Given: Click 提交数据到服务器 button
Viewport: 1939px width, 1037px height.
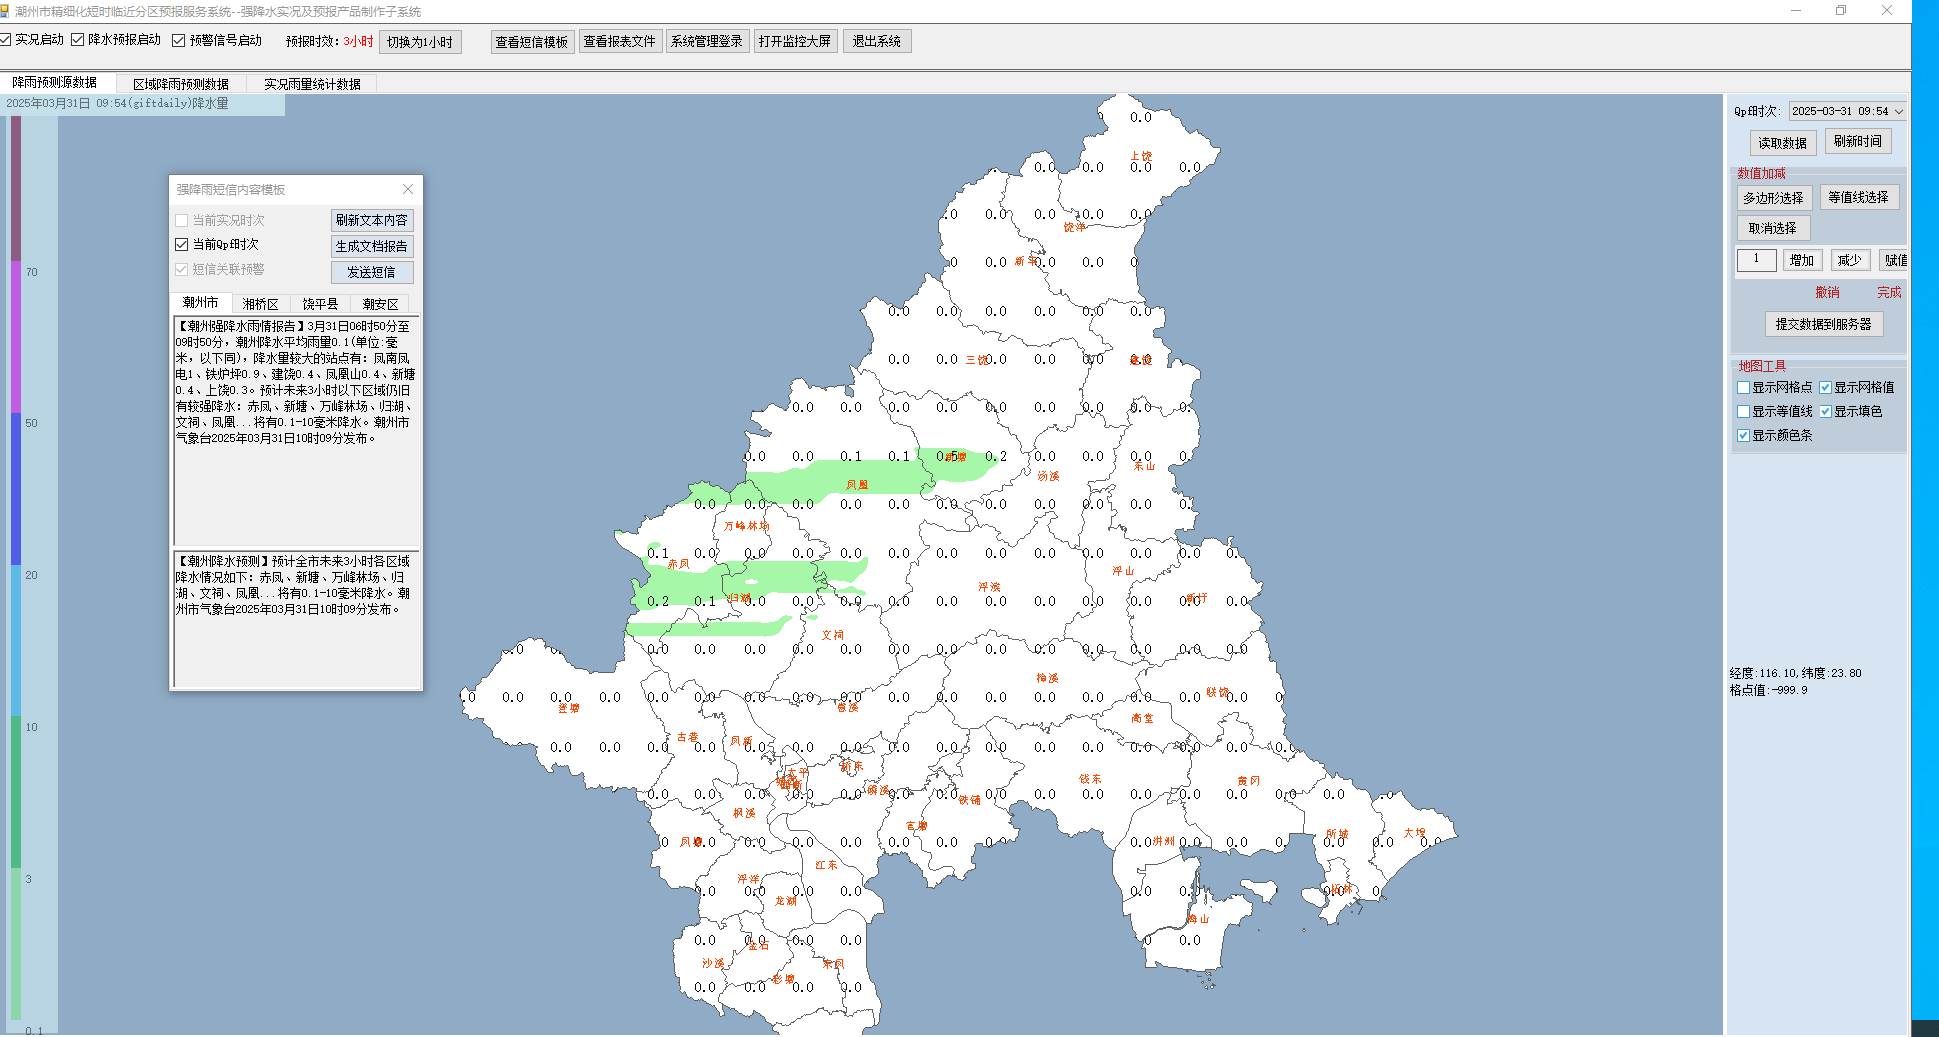Looking at the screenshot, I should coord(1823,325).
